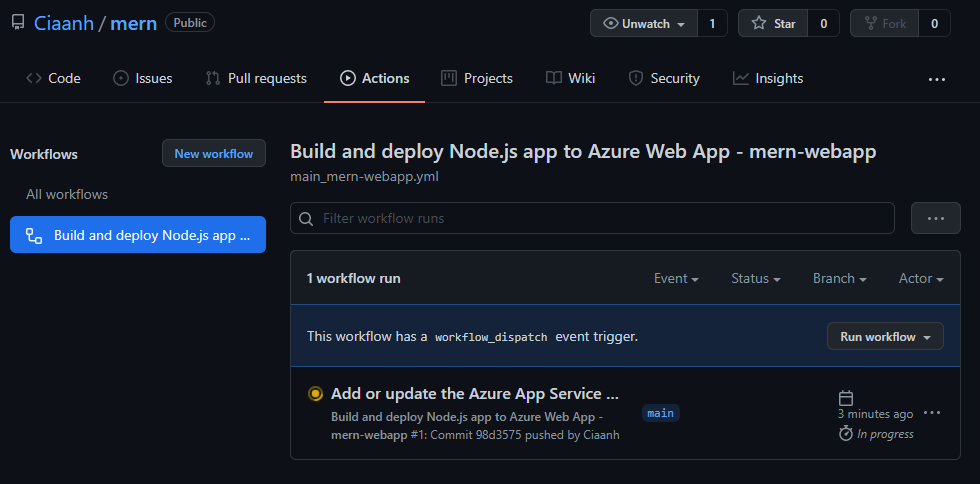Image resolution: width=980 pixels, height=484 pixels.
Task: Open the Ciaanh owner profile link
Action: [64, 24]
